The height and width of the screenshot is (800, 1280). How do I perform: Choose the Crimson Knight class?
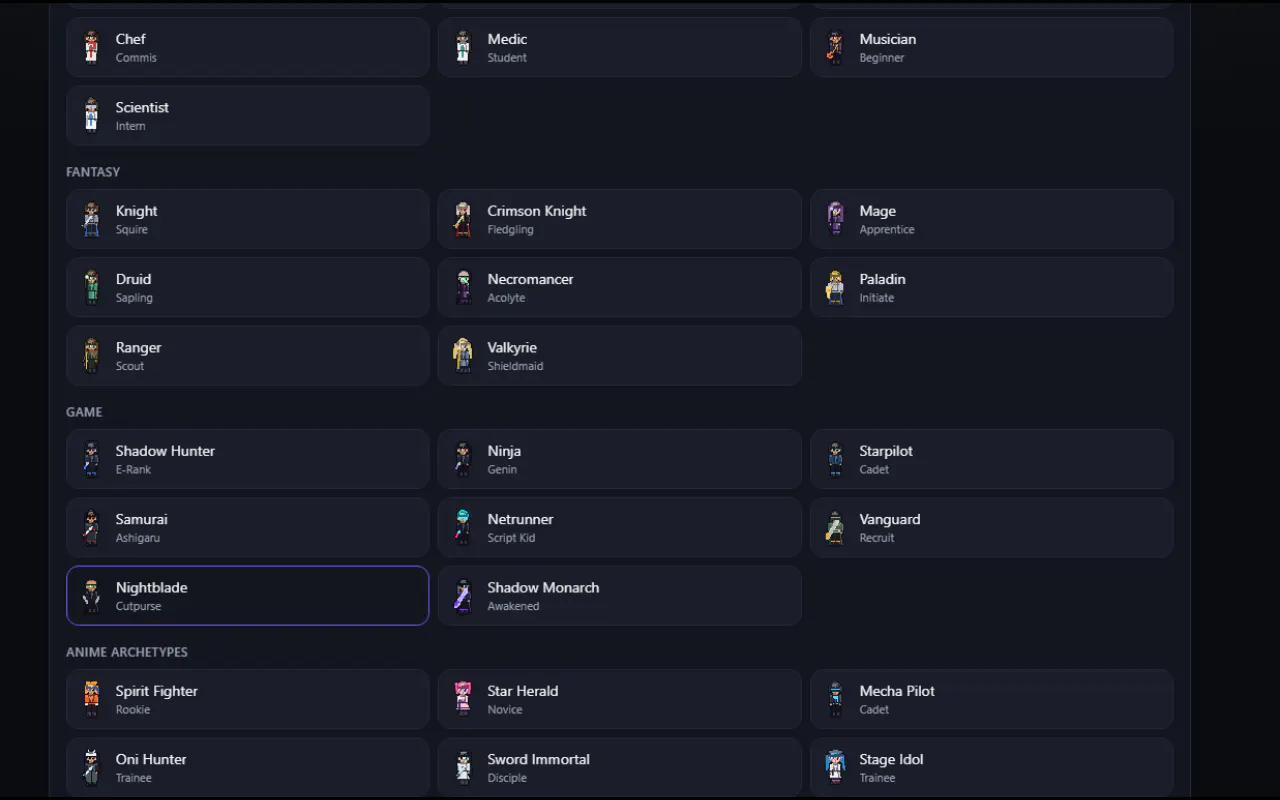click(620, 219)
